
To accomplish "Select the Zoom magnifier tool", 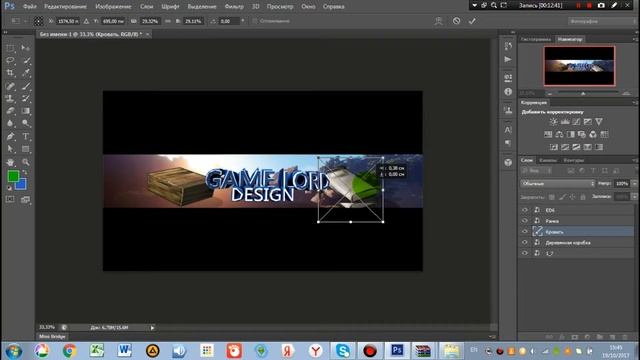I will [26, 162].
